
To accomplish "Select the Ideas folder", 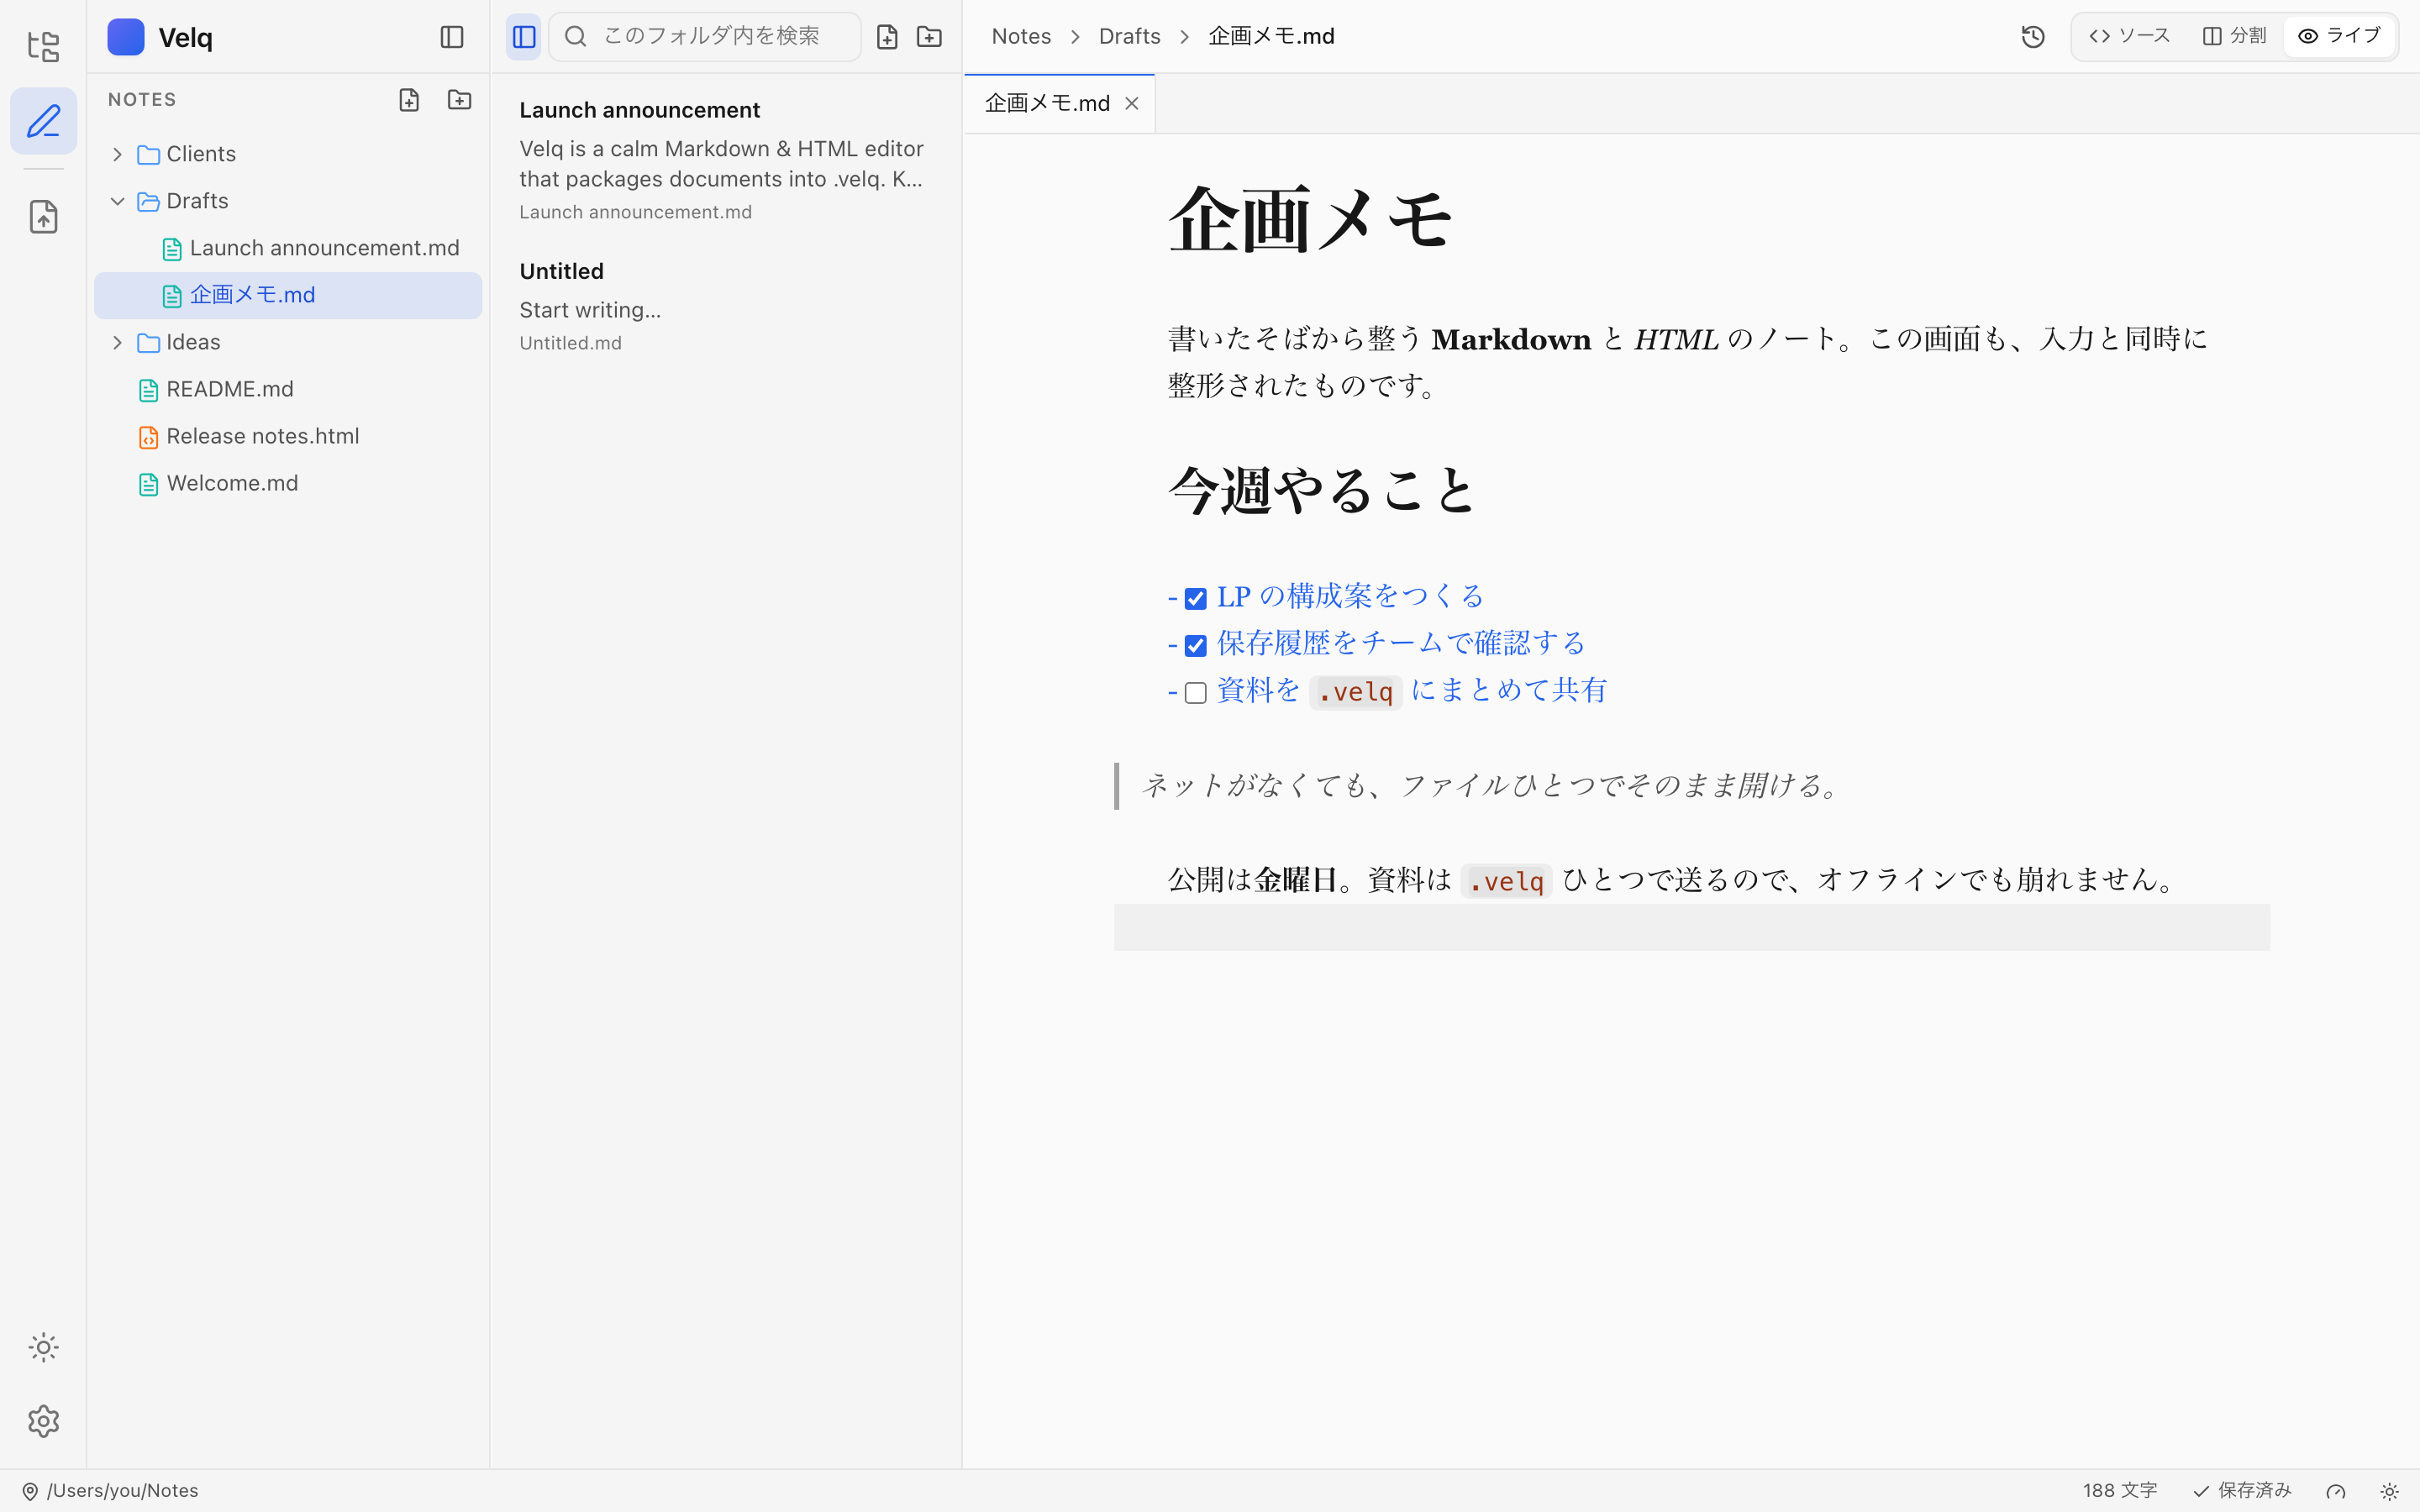I will 288,342.
